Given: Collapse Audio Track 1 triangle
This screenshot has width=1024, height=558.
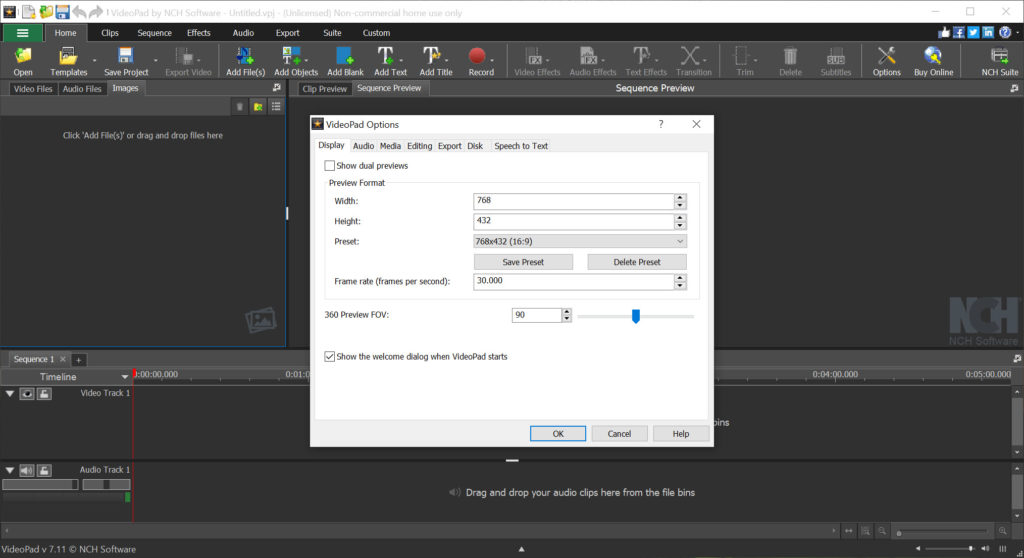Looking at the screenshot, I should pyautogui.click(x=10, y=470).
